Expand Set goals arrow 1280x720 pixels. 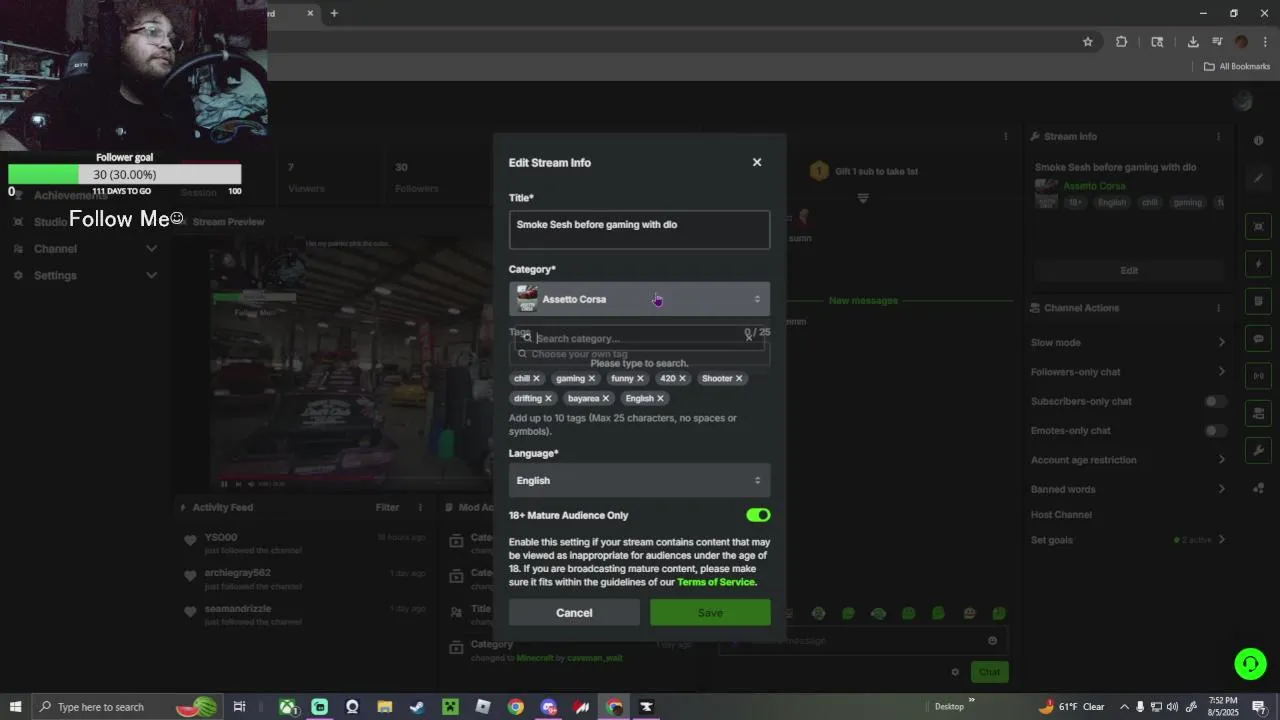pyautogui.click(x=1221, y=540)
